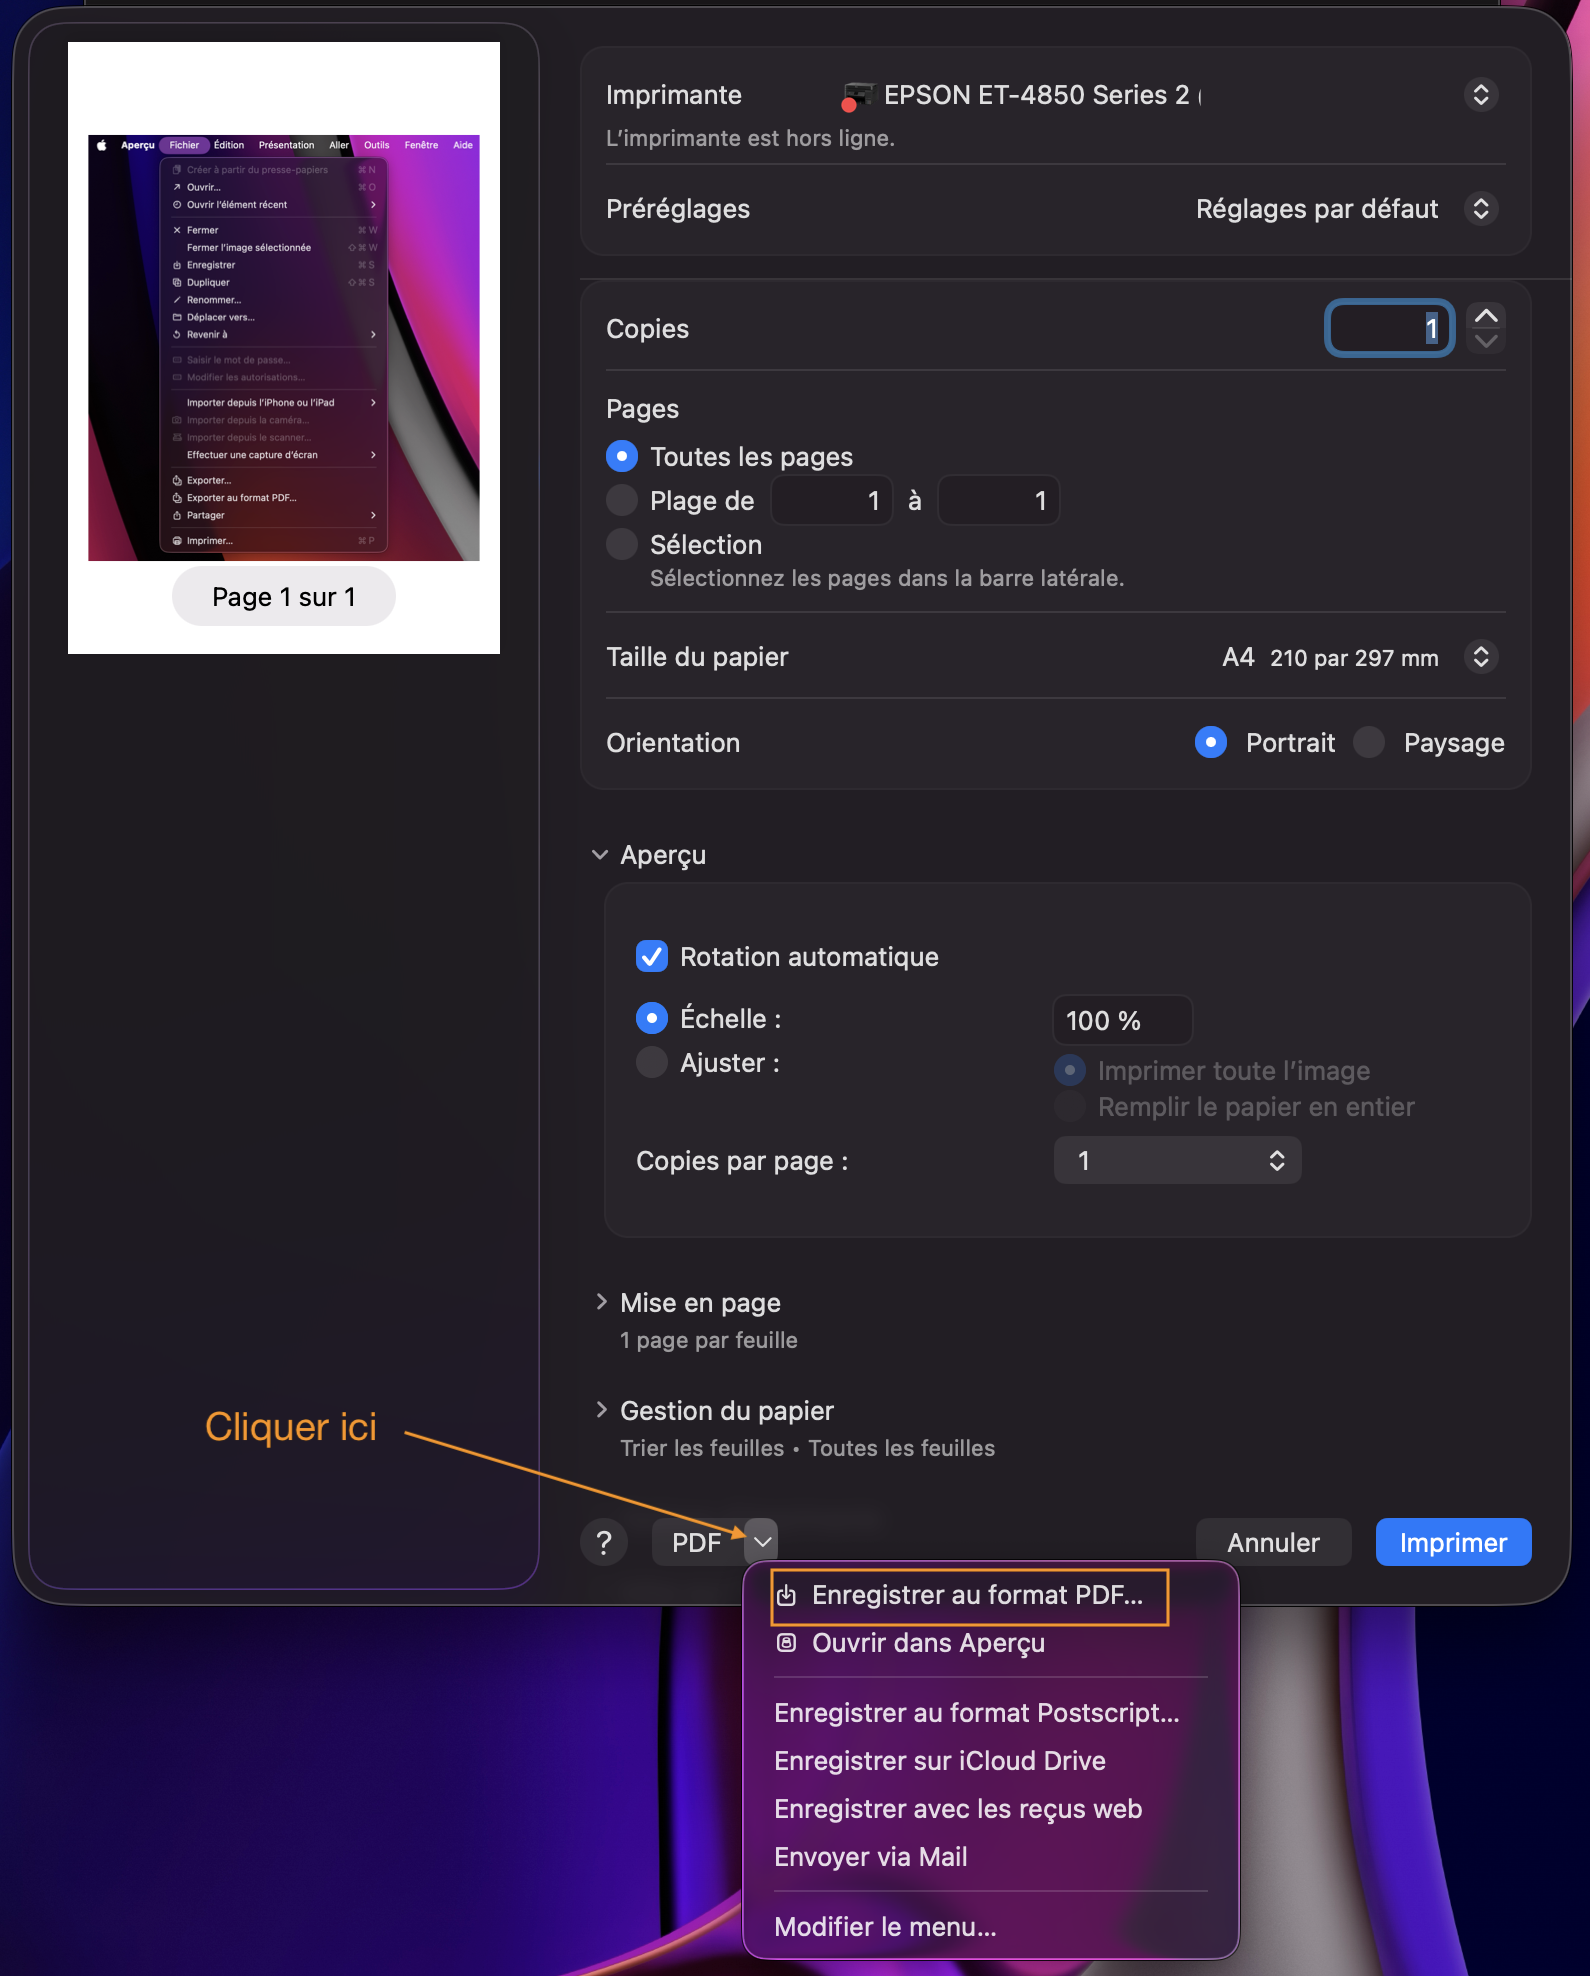Collapse the Aperçu section
Screen dimensions: 1590x1976
pyautogui.click(x=600, y=855)
